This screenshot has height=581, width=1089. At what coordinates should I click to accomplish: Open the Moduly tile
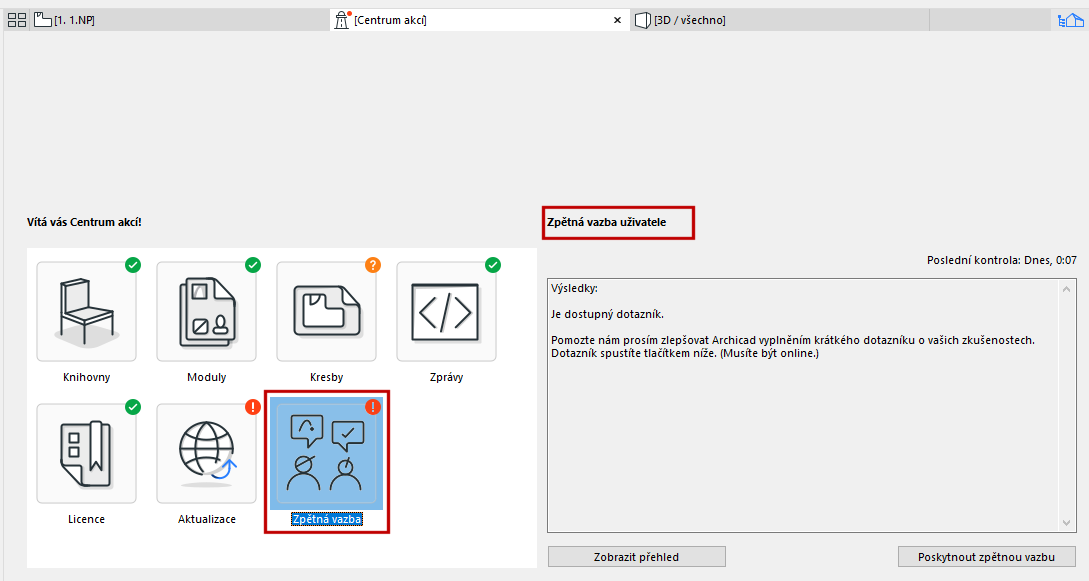point(206,312)
